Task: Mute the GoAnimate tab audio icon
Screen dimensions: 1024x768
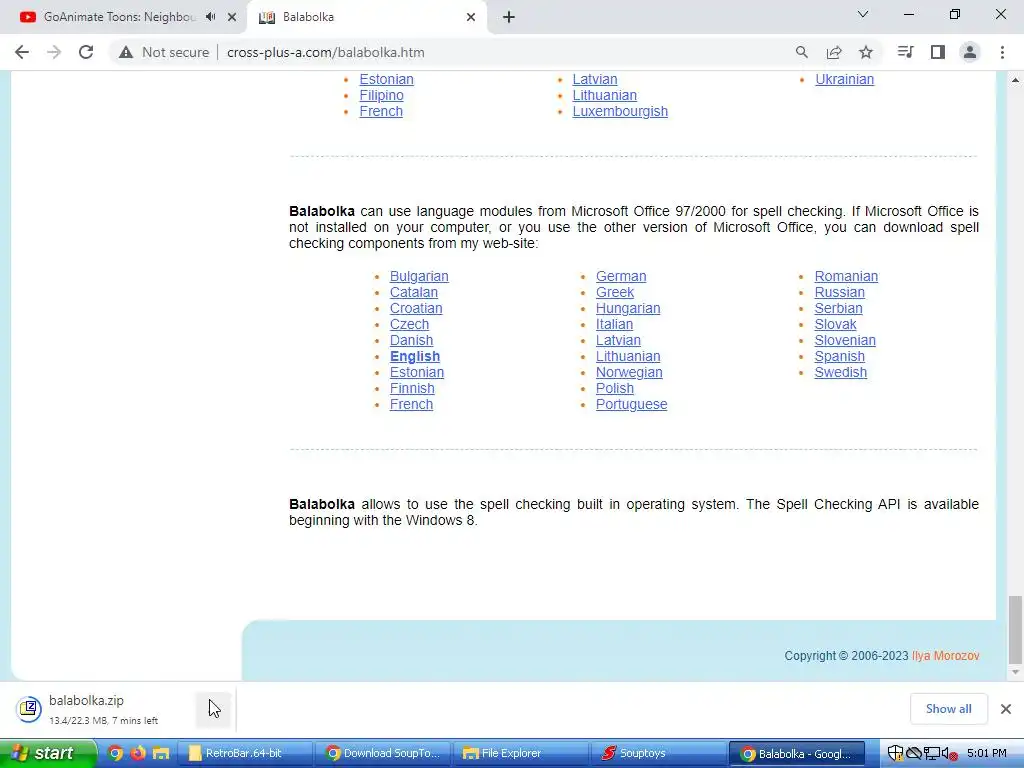Action: coord(210,17)
